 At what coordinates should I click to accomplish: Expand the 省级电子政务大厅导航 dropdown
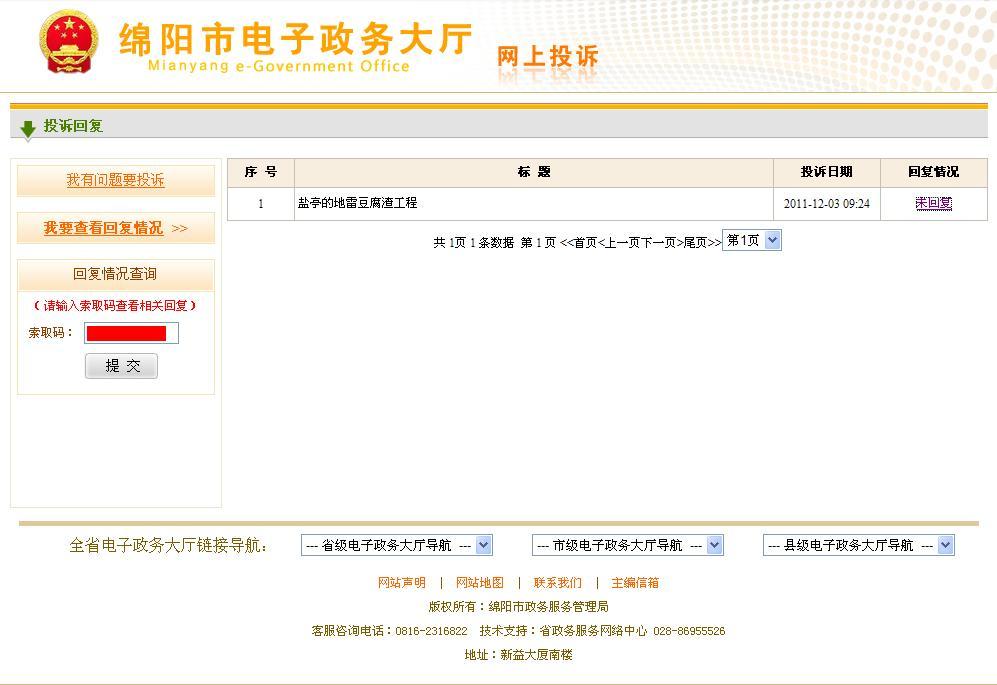(x=396, y=545)
